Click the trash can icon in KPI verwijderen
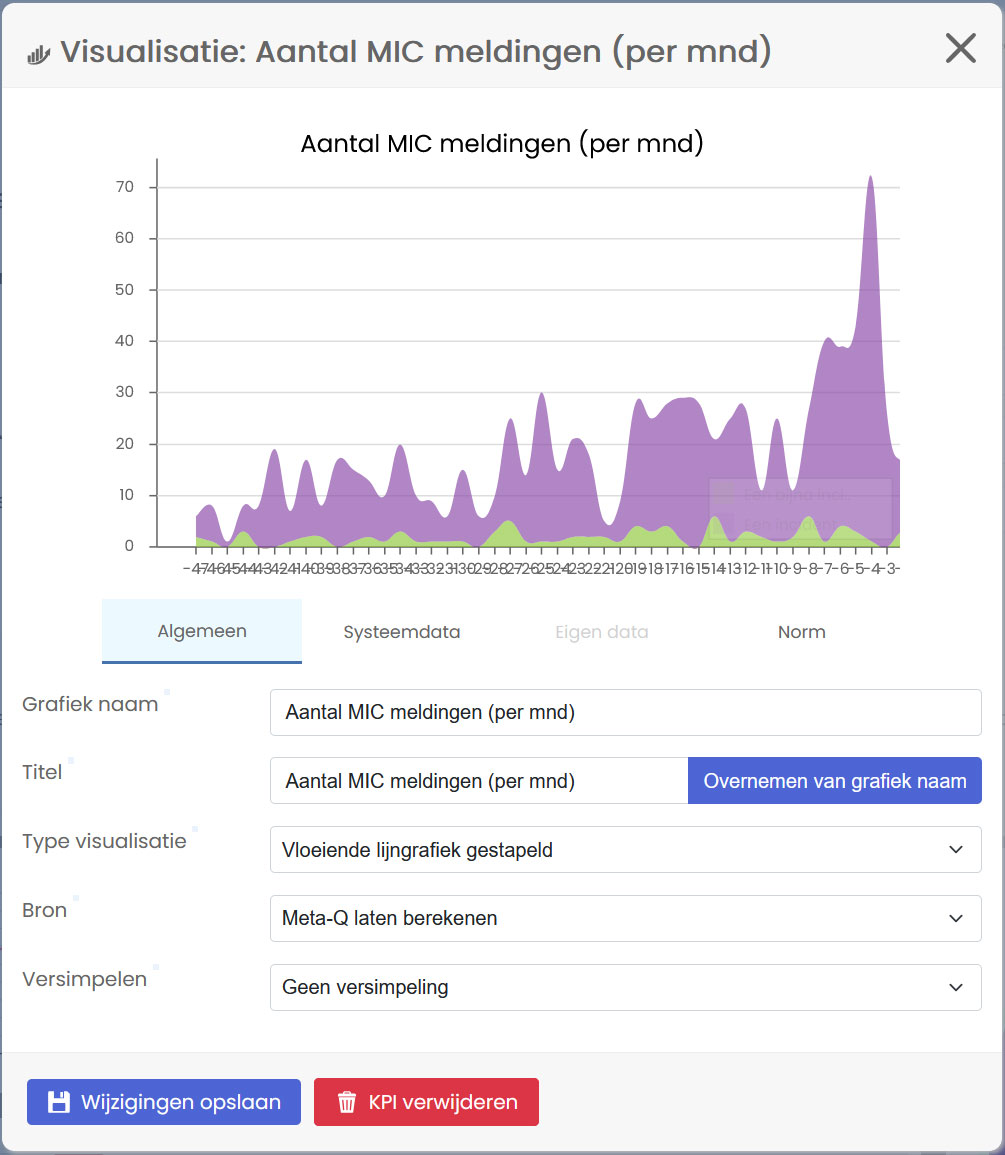This screenshot has height=1155, width=1005. pyautogui.click(x=346, y=1102)
